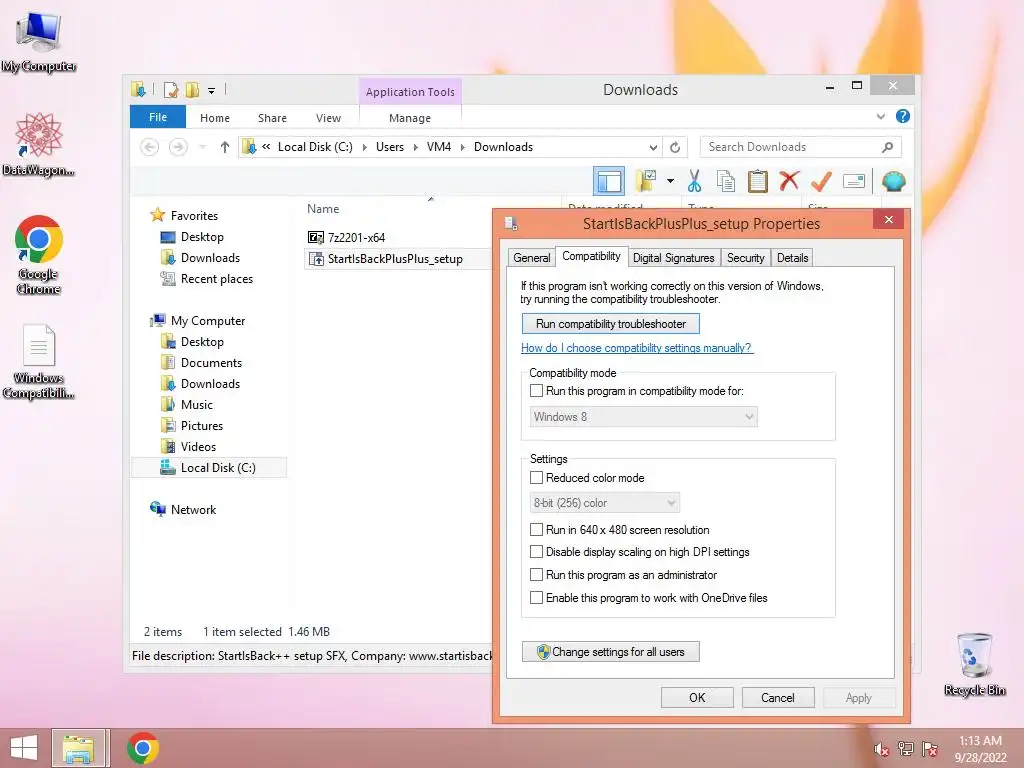Click Apply in Properties dialog
This screenshot has height=768, width=1024.
point(859,697)
